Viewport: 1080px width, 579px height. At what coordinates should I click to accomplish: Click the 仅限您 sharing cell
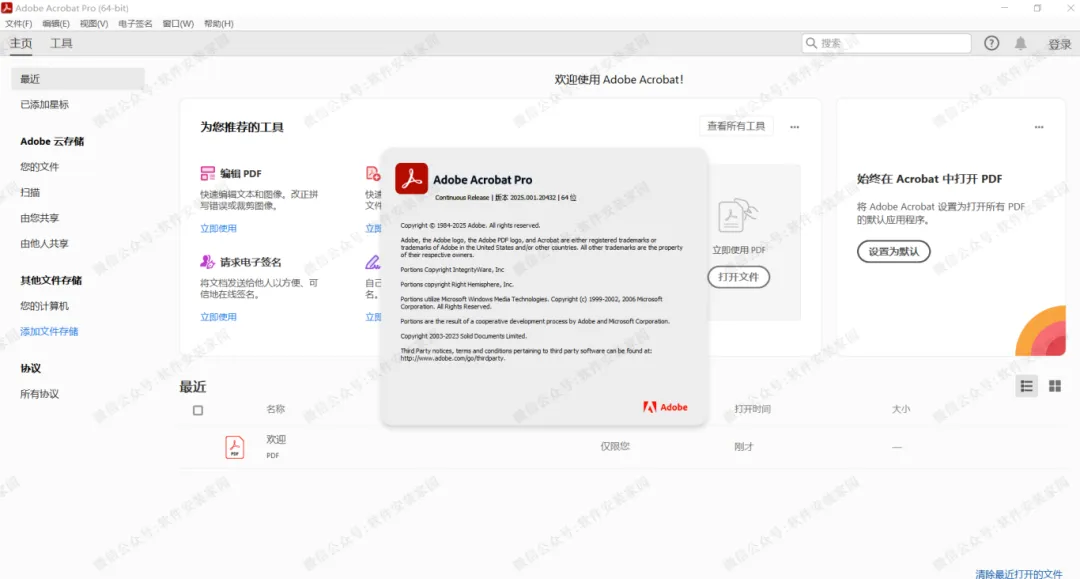[614, 446]
